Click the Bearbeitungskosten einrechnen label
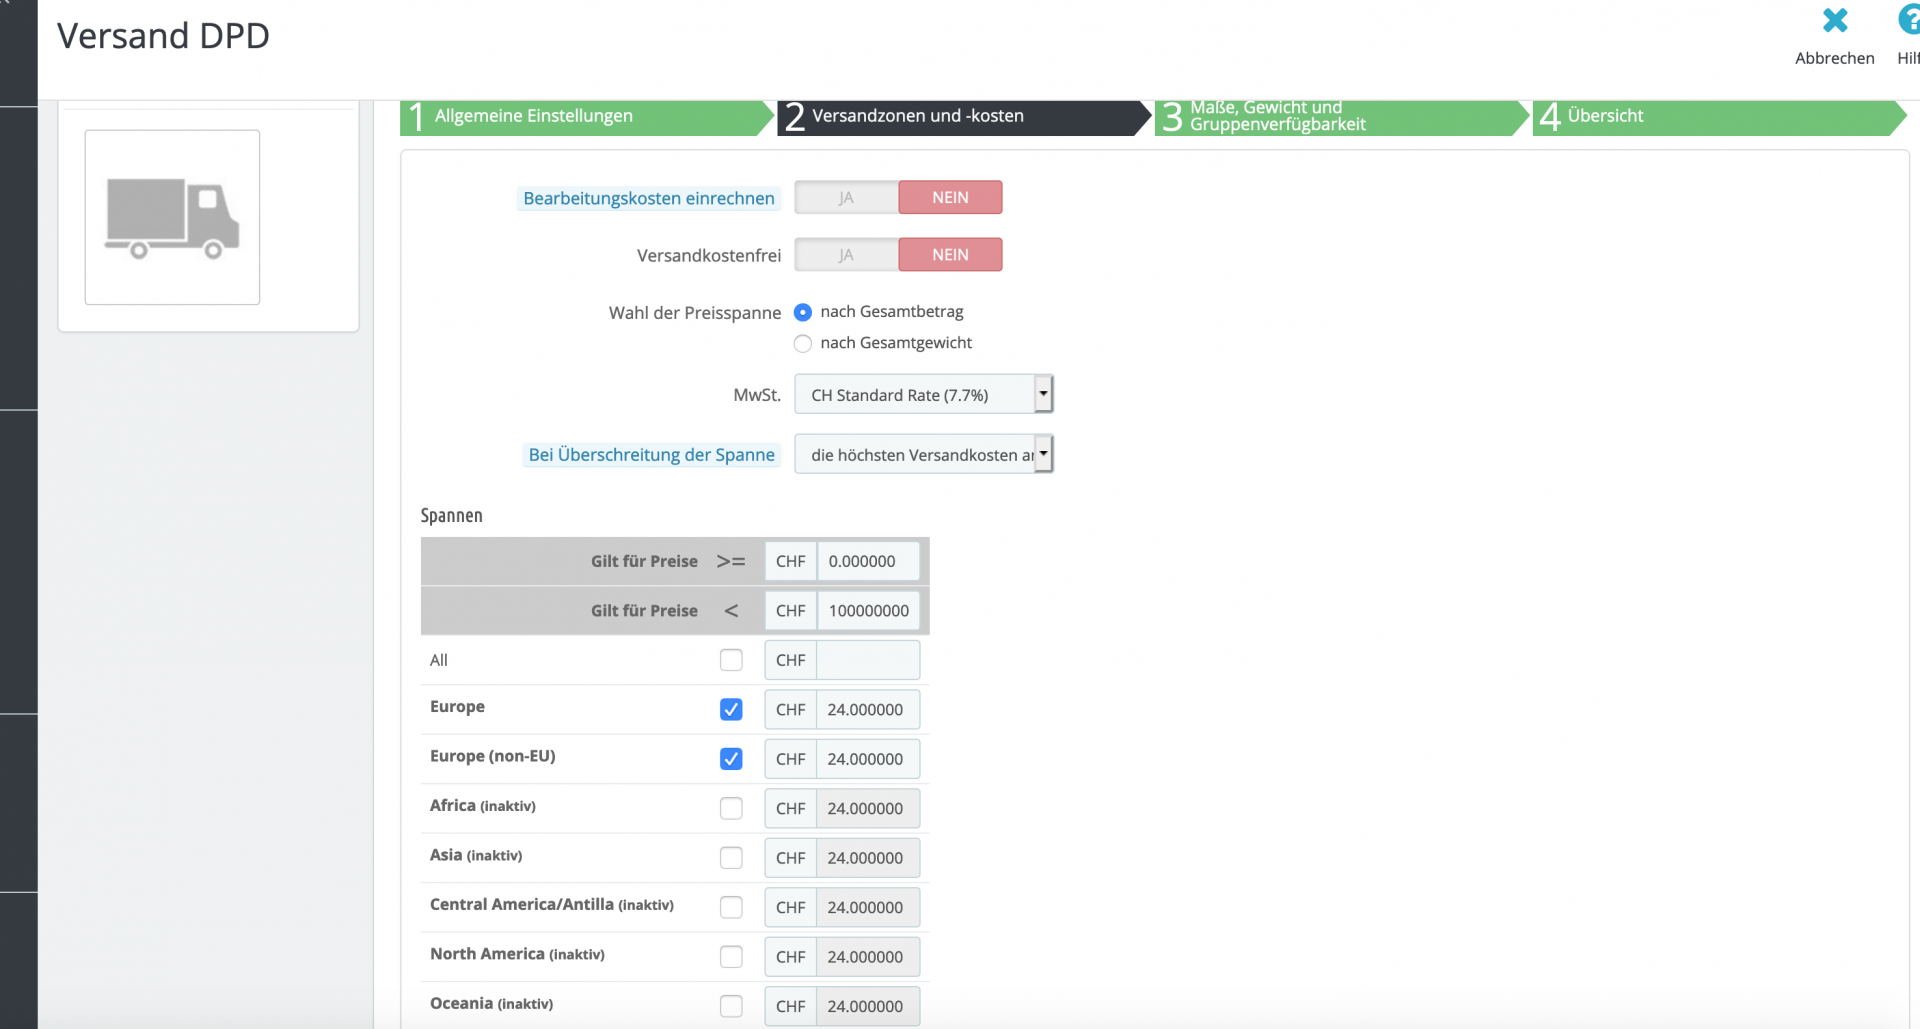1920x1029 pixels. pyautogui.click(x=649, y=199)
